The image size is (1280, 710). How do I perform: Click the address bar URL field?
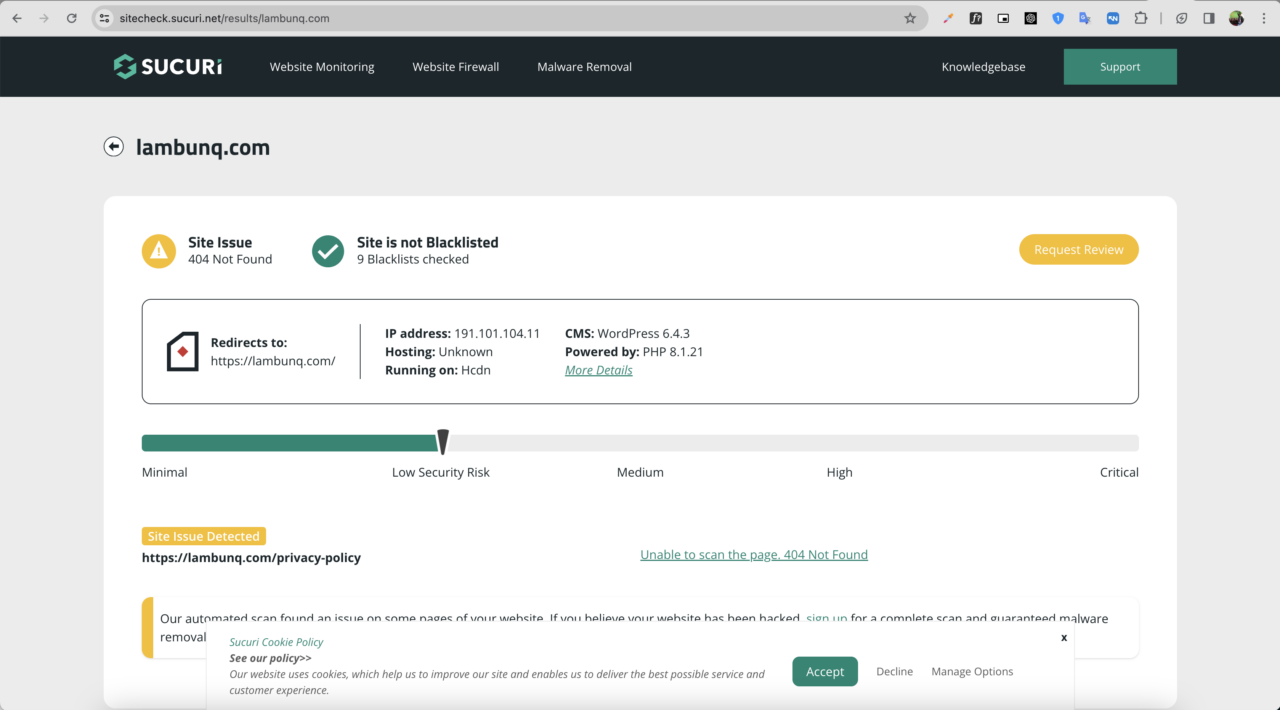(500, 18)
